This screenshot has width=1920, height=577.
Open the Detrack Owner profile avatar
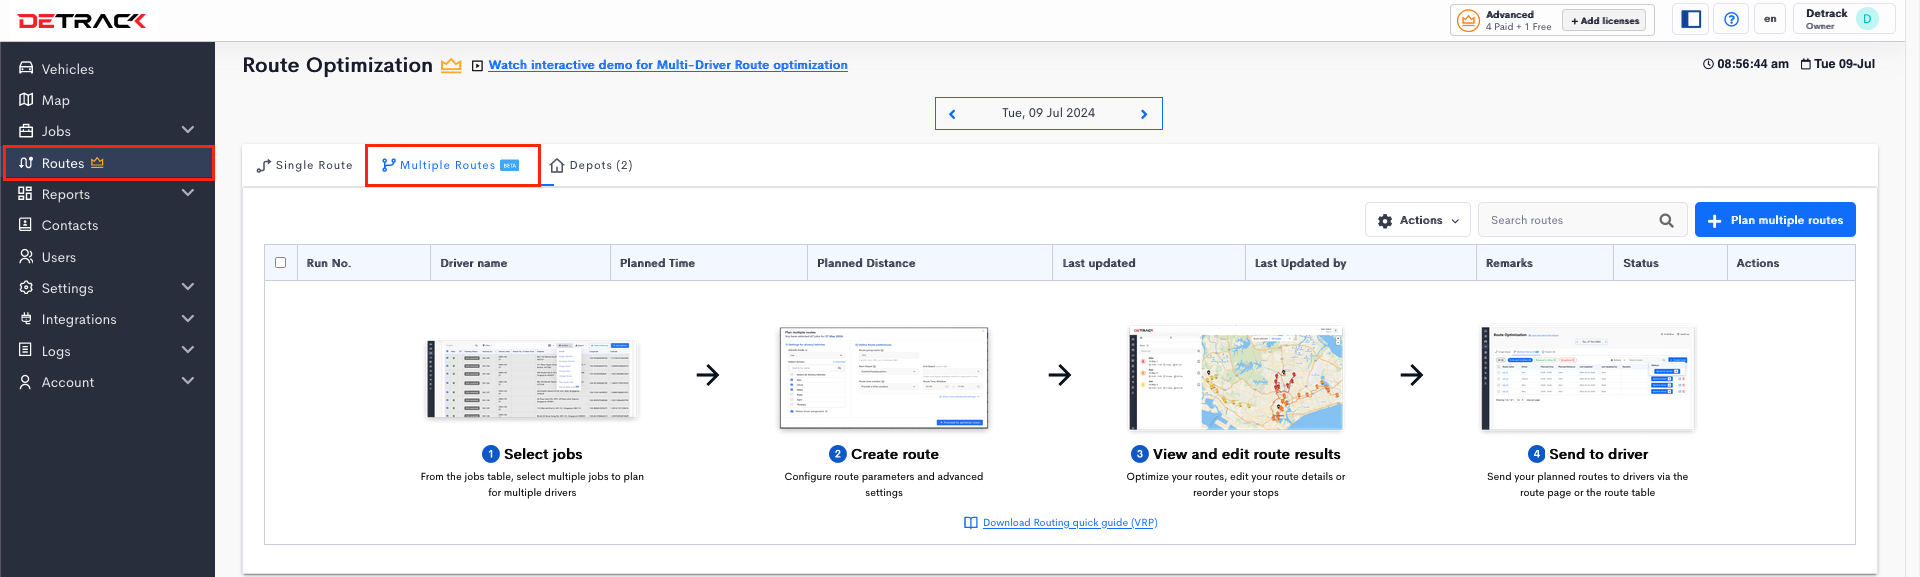coord(1866,19)
